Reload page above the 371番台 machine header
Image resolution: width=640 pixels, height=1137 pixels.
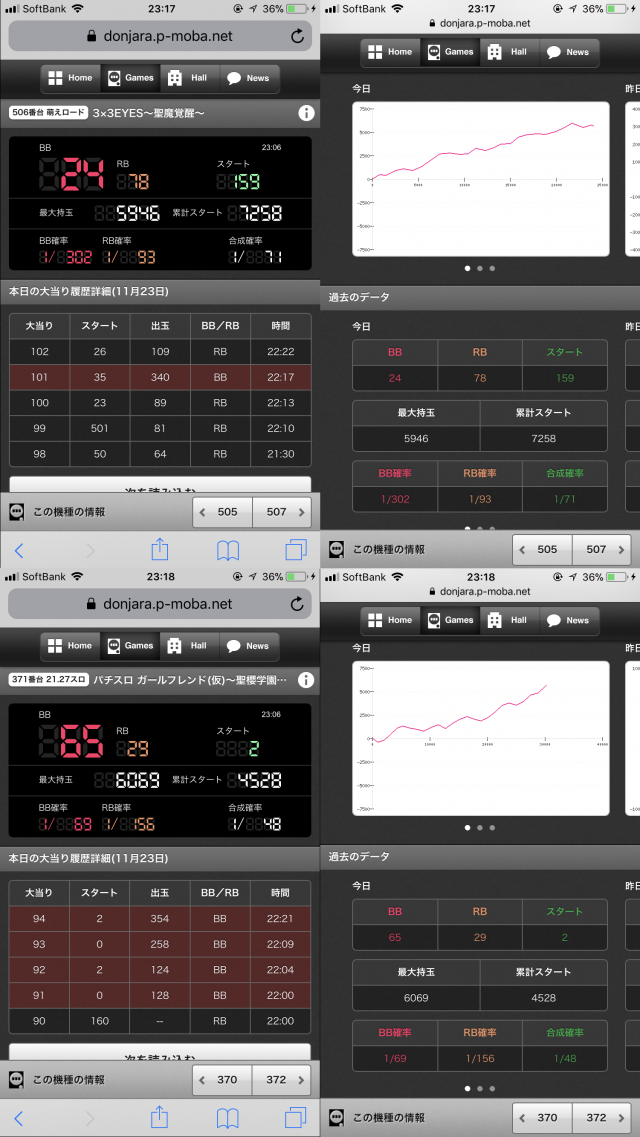tap(297, 604)
